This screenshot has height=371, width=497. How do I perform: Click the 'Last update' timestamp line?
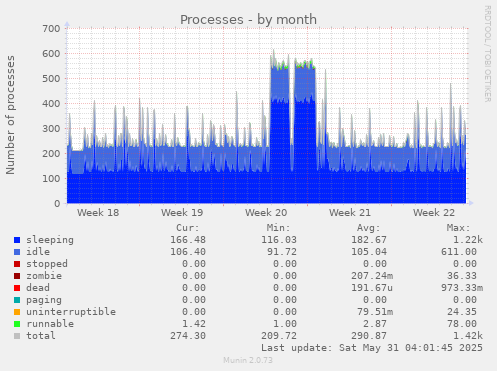(372, 348)
